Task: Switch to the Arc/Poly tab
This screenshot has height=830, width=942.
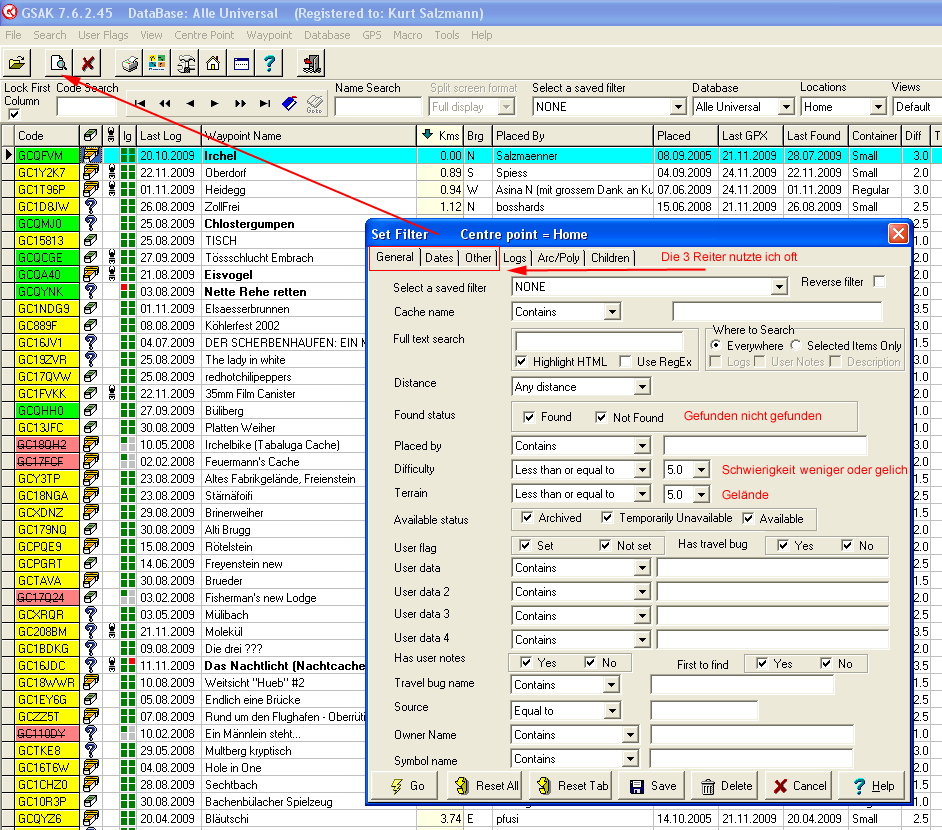Action: 558,258
